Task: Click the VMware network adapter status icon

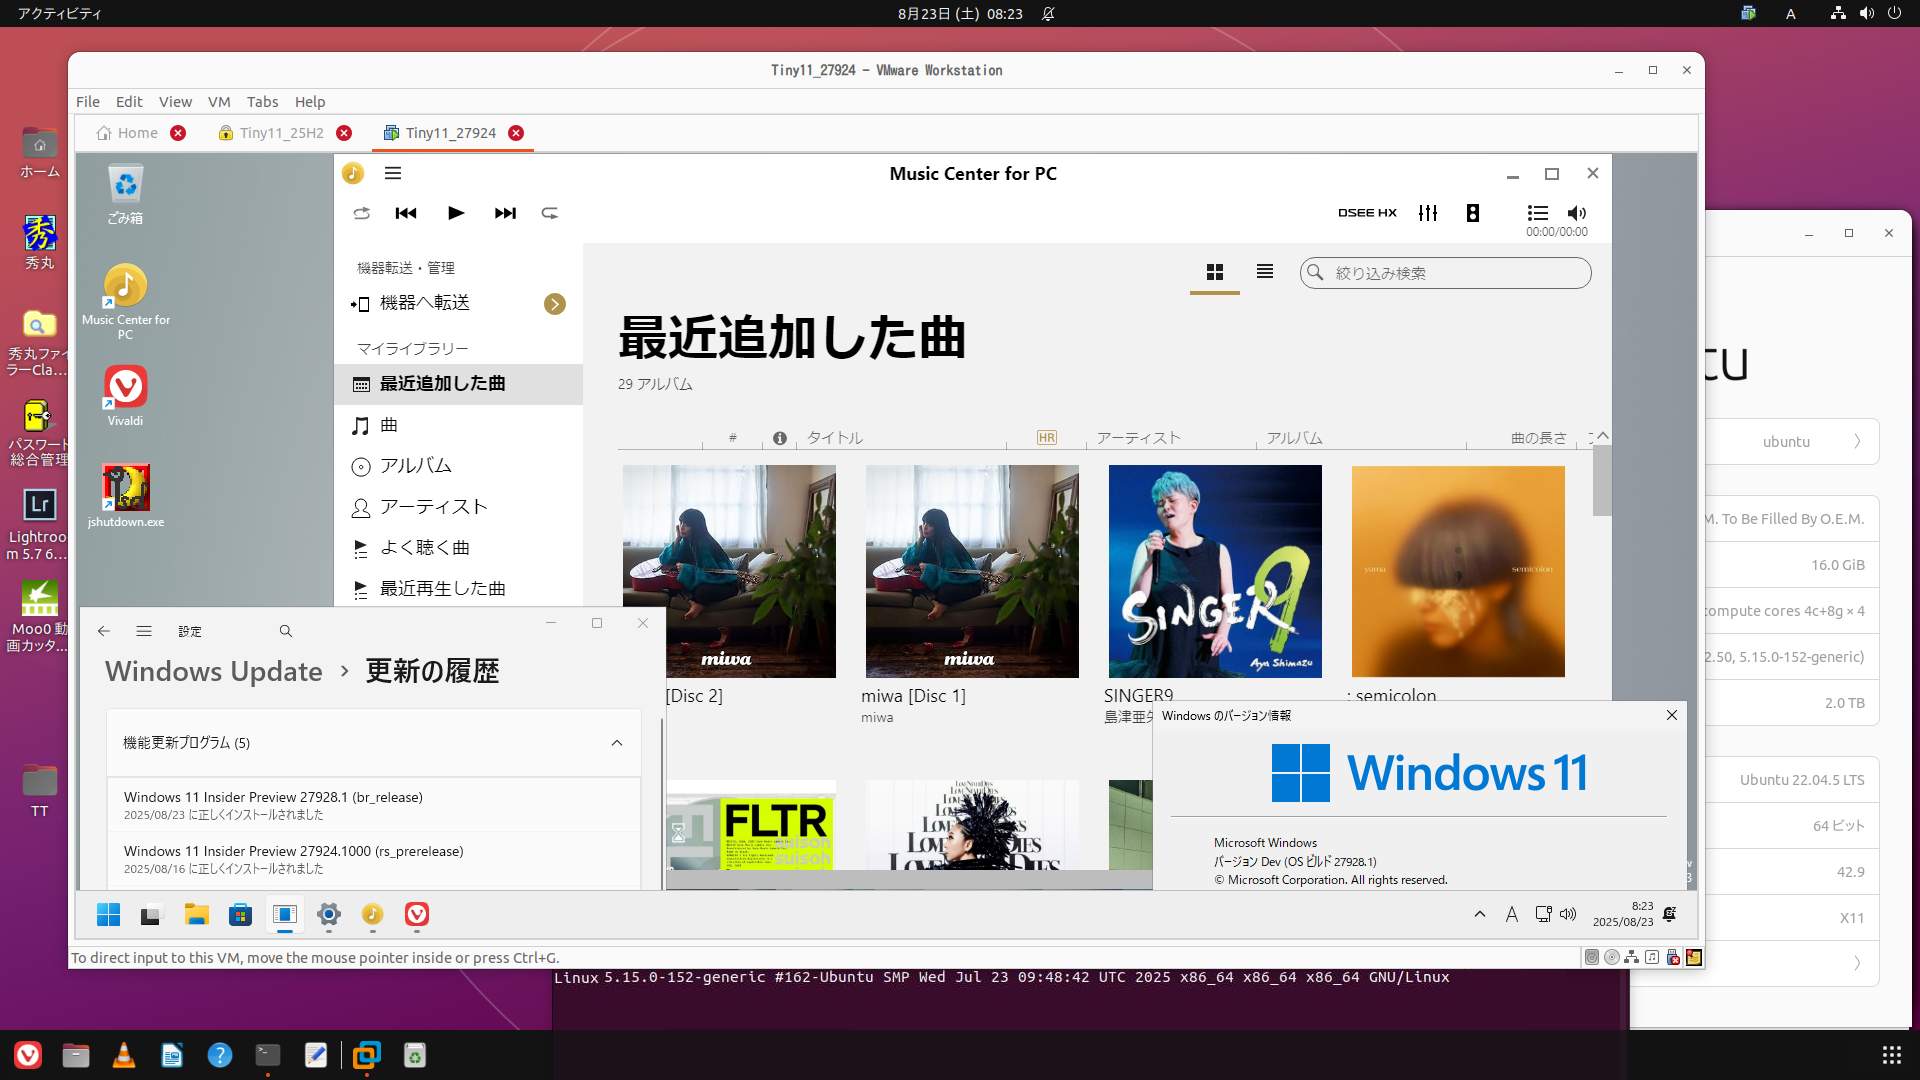Action: (x=1631, y=957)
